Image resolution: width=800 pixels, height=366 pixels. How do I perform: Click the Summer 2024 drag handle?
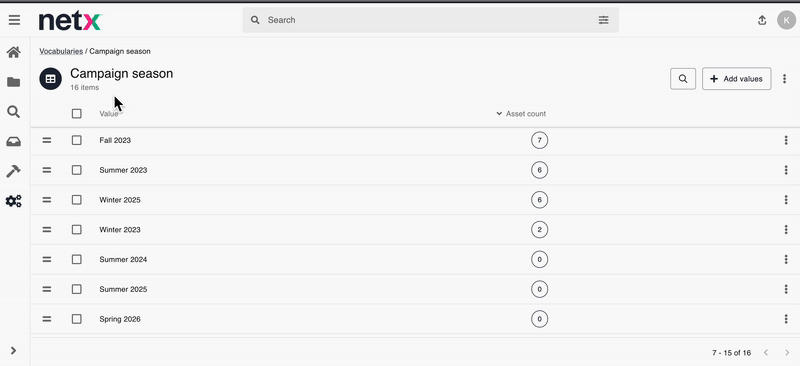coord(47,259)
